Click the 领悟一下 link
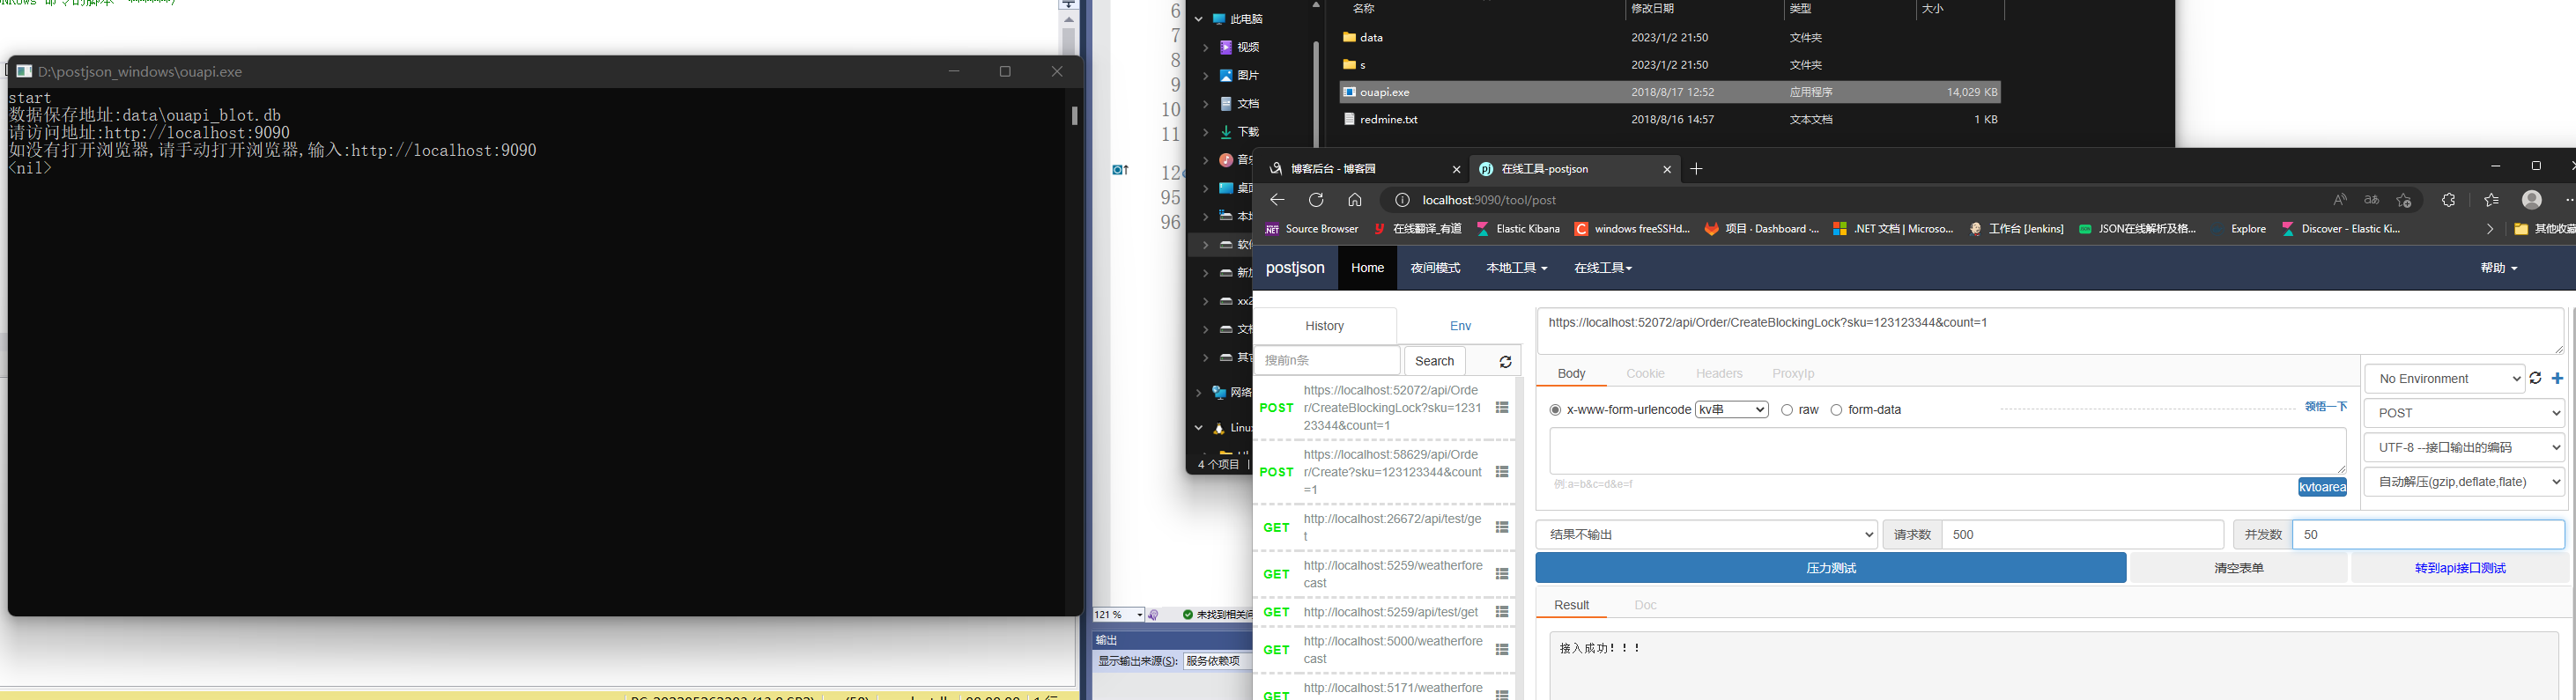2576x700 pixels. (x=2326, y=406)
